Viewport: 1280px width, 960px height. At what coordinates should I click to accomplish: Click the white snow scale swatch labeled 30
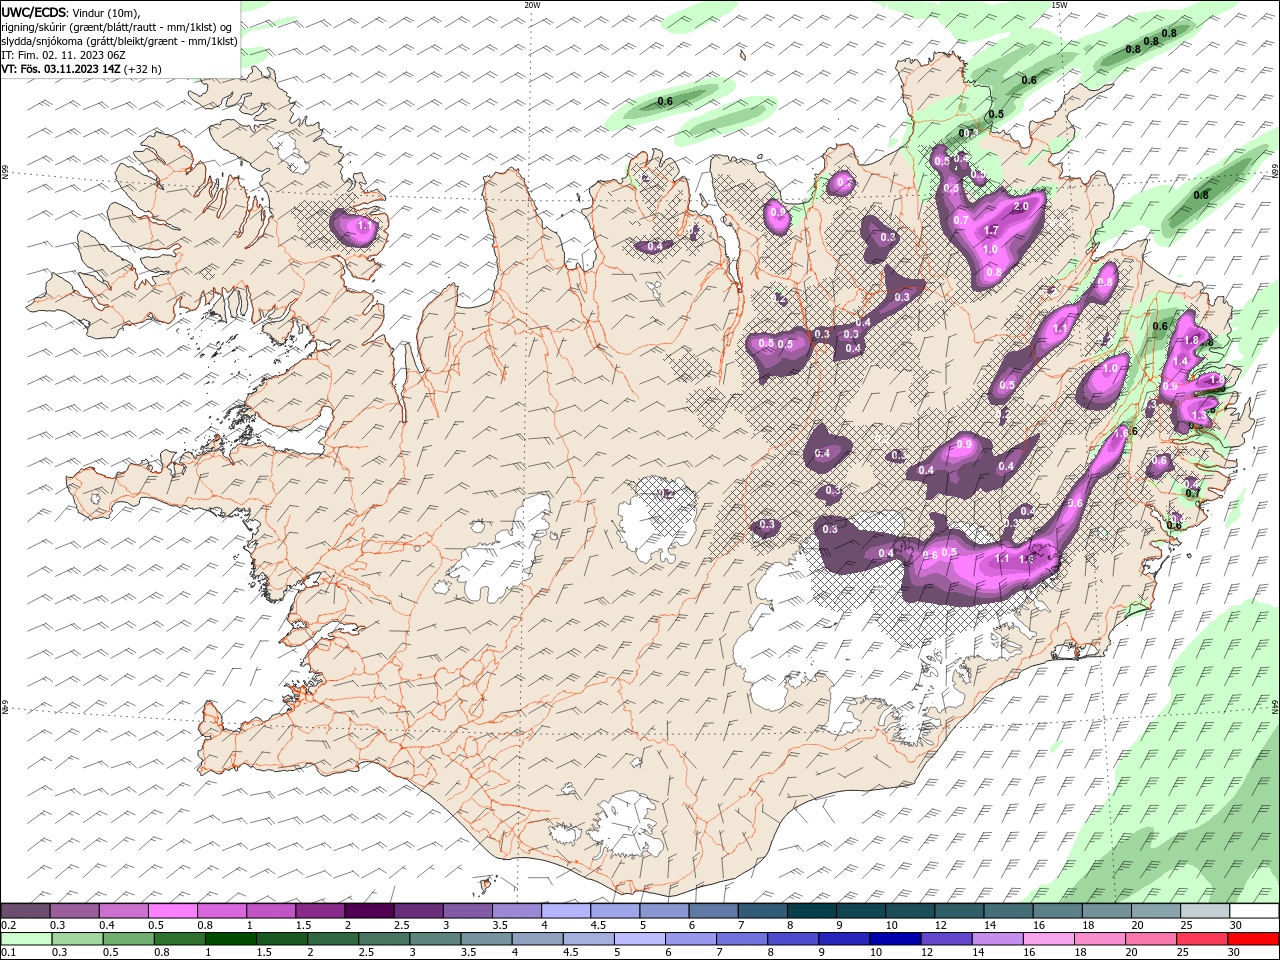point(1253,911)
